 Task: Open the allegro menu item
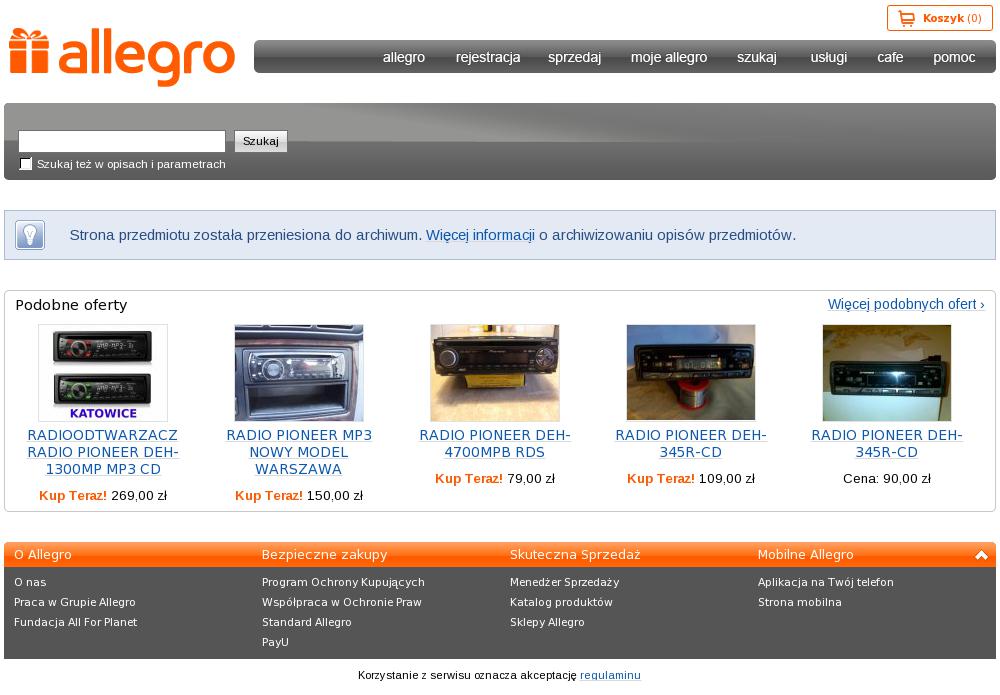click(404, 57)
